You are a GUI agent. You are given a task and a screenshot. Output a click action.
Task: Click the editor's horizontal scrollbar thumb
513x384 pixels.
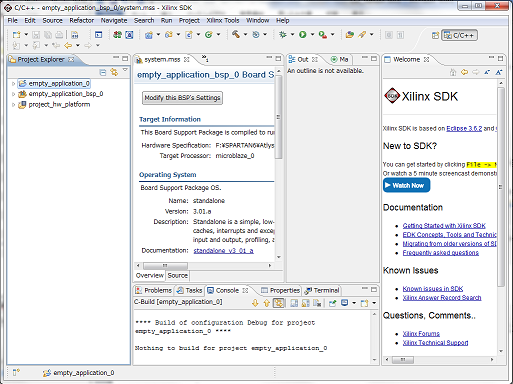pos(165,266)
